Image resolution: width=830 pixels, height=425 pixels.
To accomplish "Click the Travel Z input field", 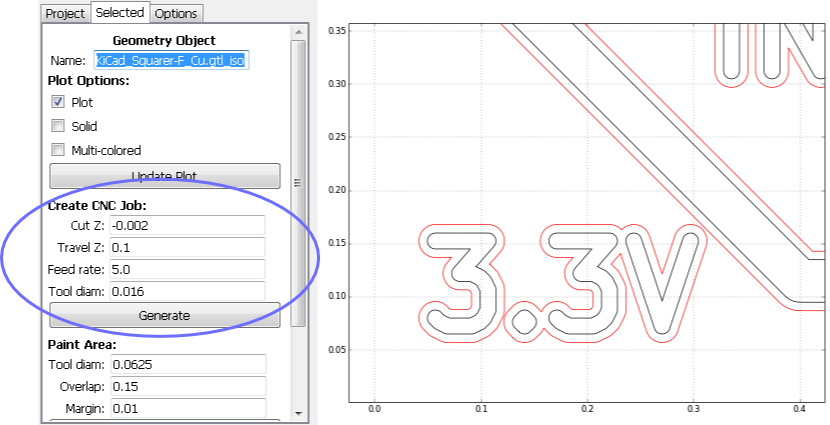I will 186,247.
